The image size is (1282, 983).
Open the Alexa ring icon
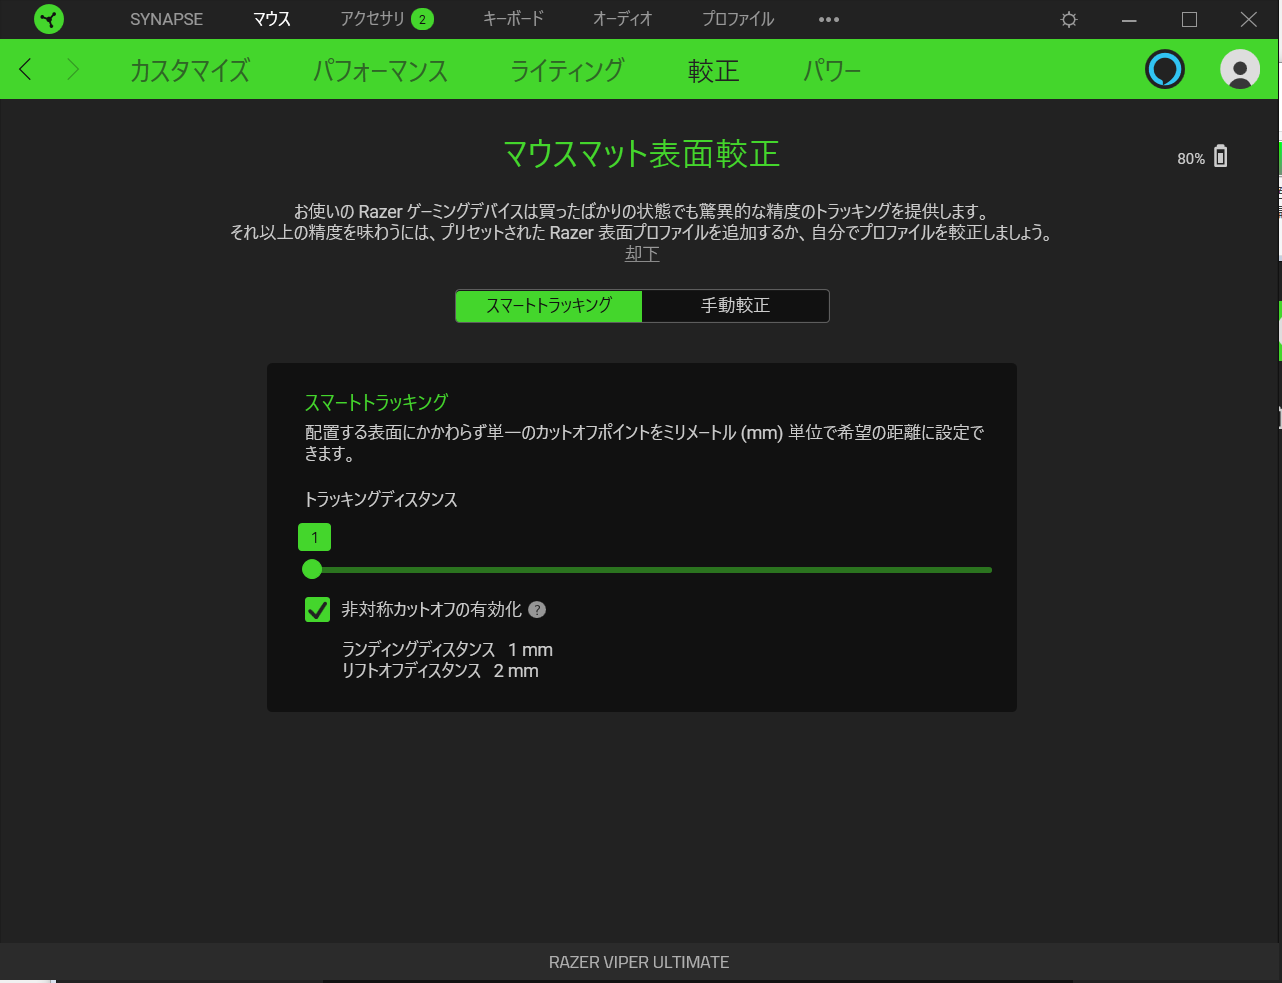[x=1165, y=69]
